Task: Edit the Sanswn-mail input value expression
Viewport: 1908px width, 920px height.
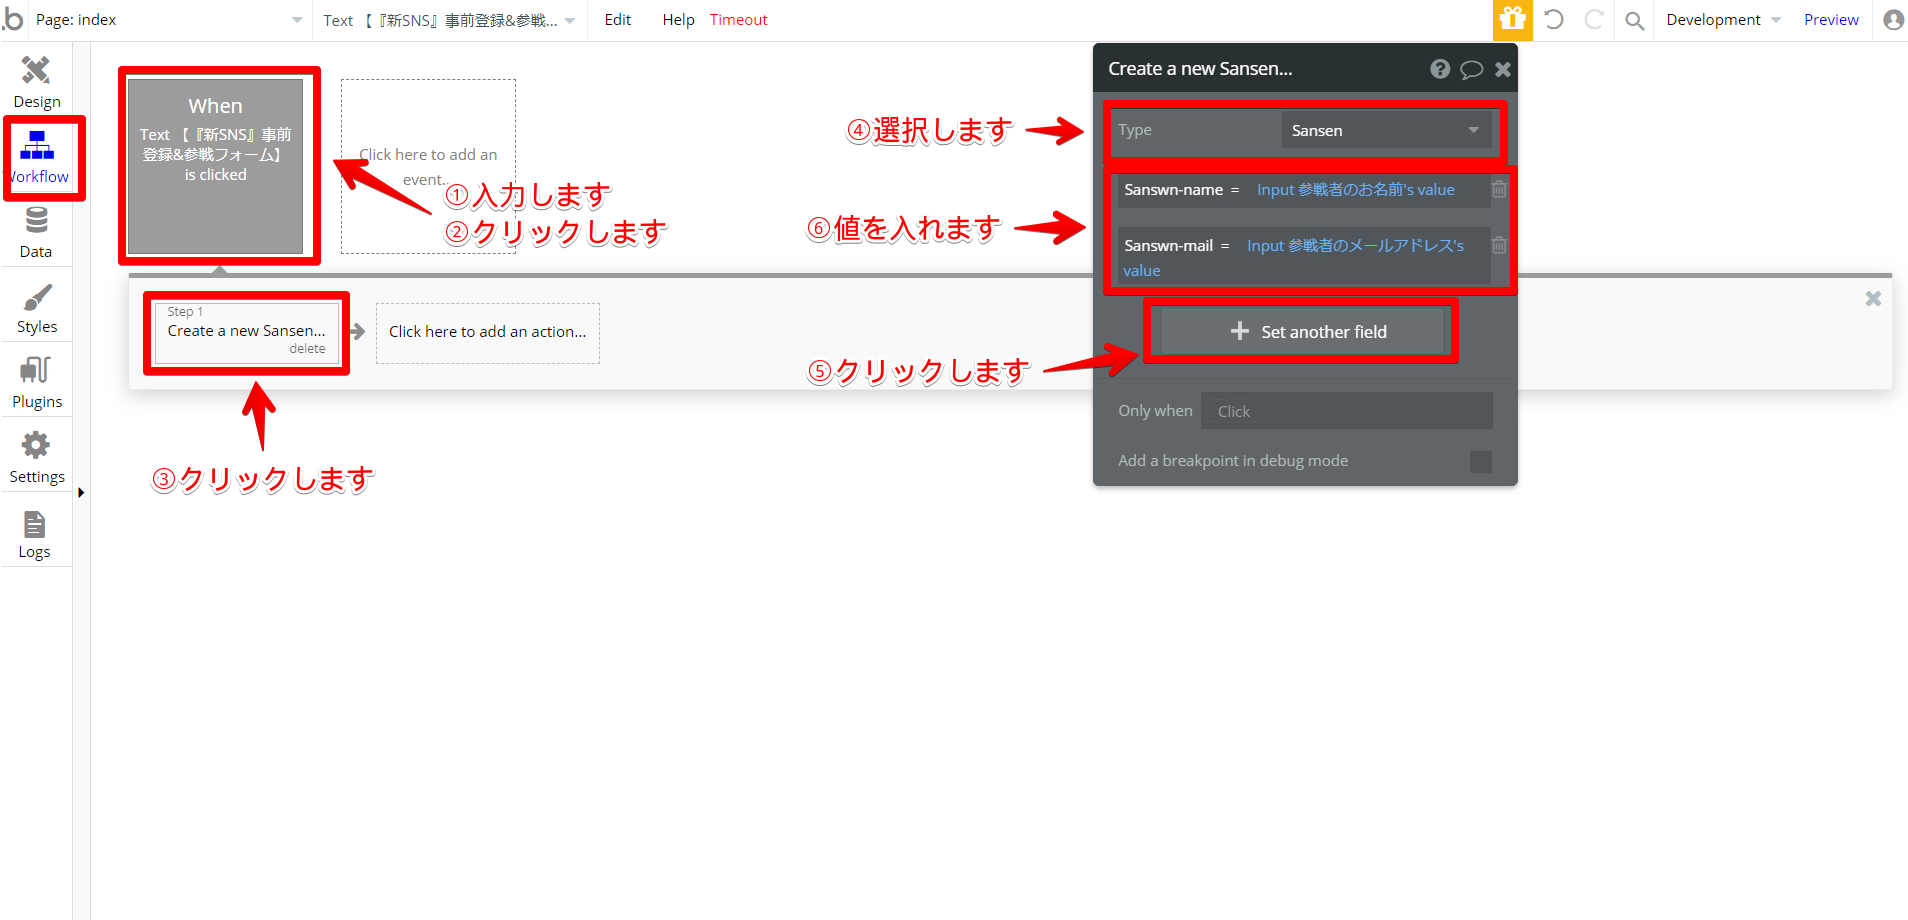Action: pyautogui.click(x=1294, y=258)
